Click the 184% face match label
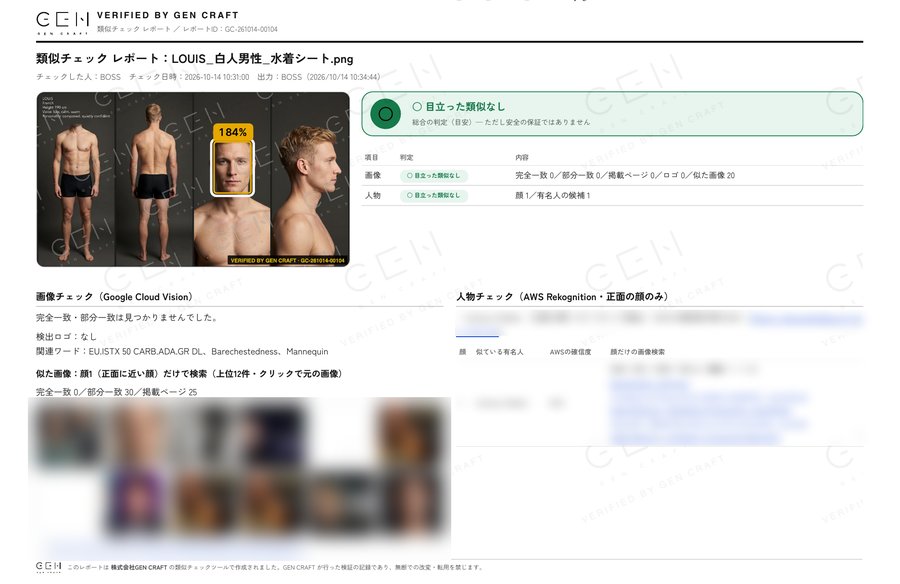This screenshot has width=900, height=584. pos(232,132)
